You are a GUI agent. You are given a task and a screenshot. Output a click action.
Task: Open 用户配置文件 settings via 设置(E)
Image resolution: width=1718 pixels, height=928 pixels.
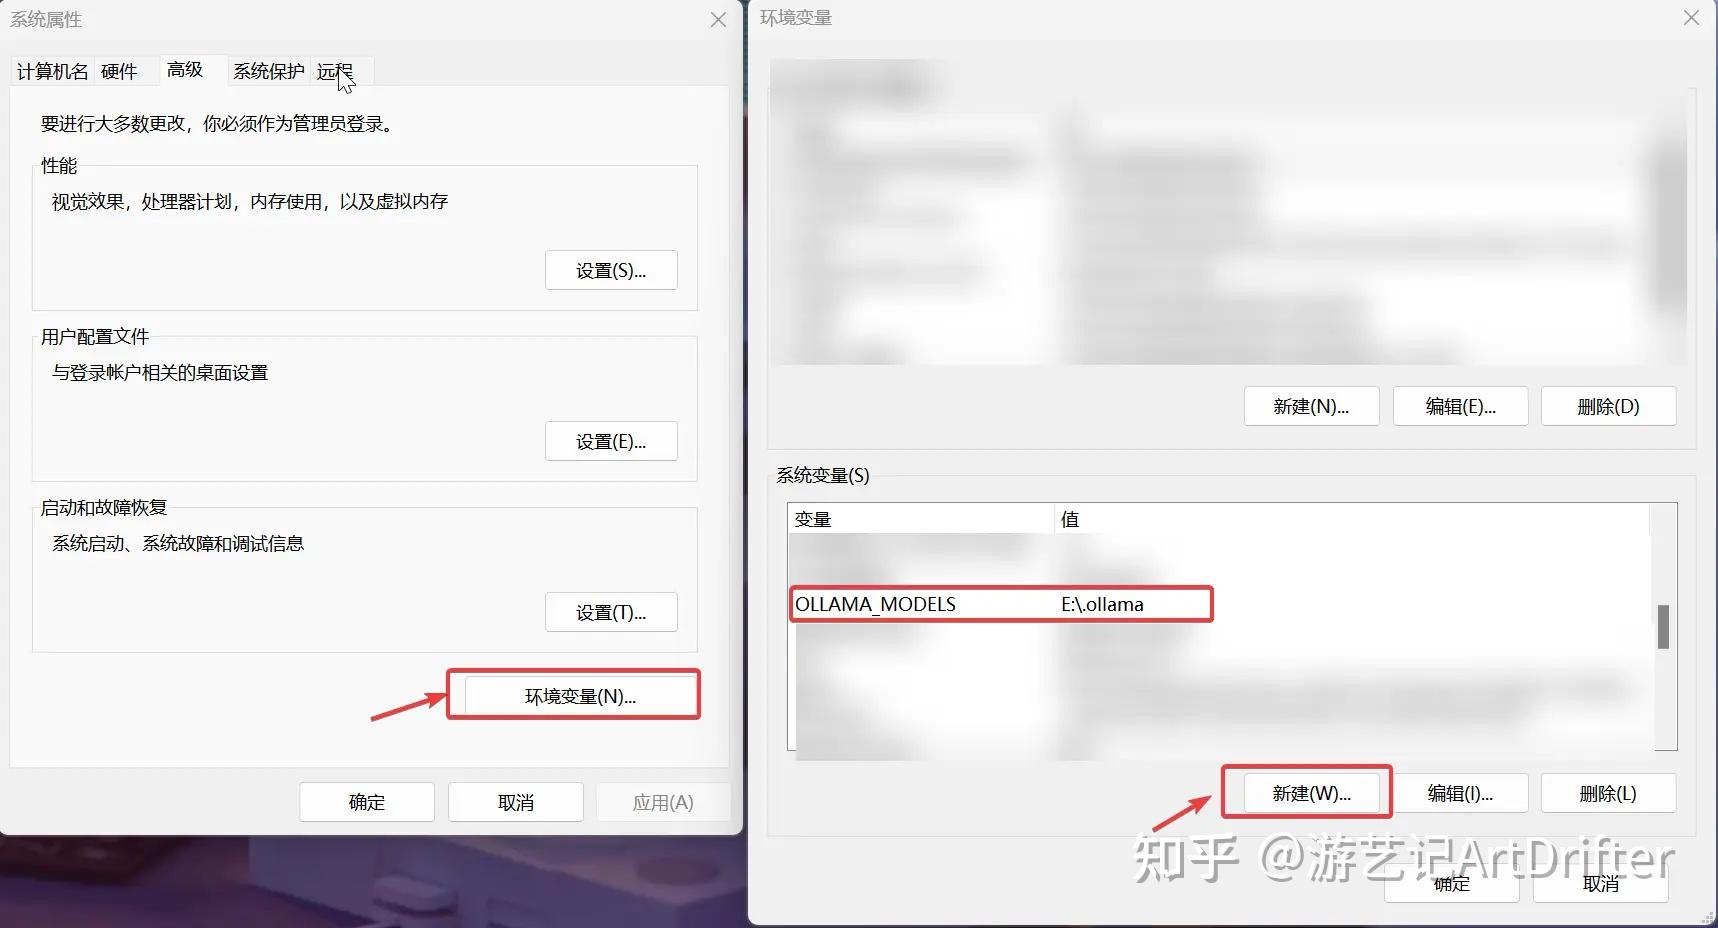(x=611, y=440)
